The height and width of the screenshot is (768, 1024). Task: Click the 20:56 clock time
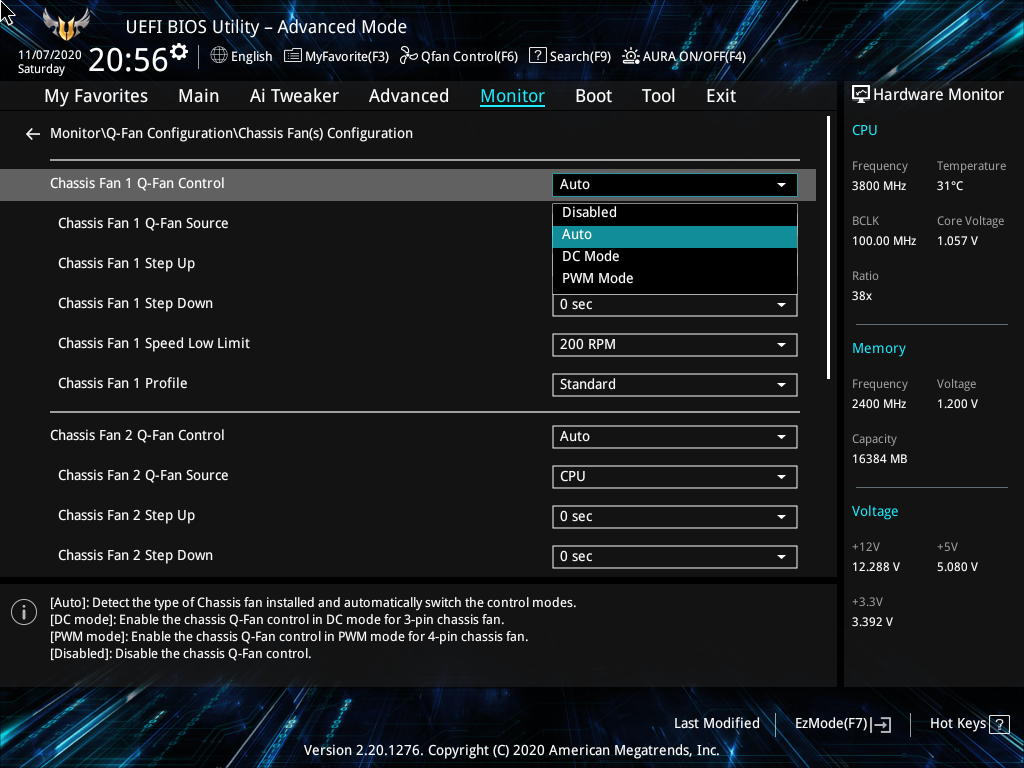pos(128,60)
